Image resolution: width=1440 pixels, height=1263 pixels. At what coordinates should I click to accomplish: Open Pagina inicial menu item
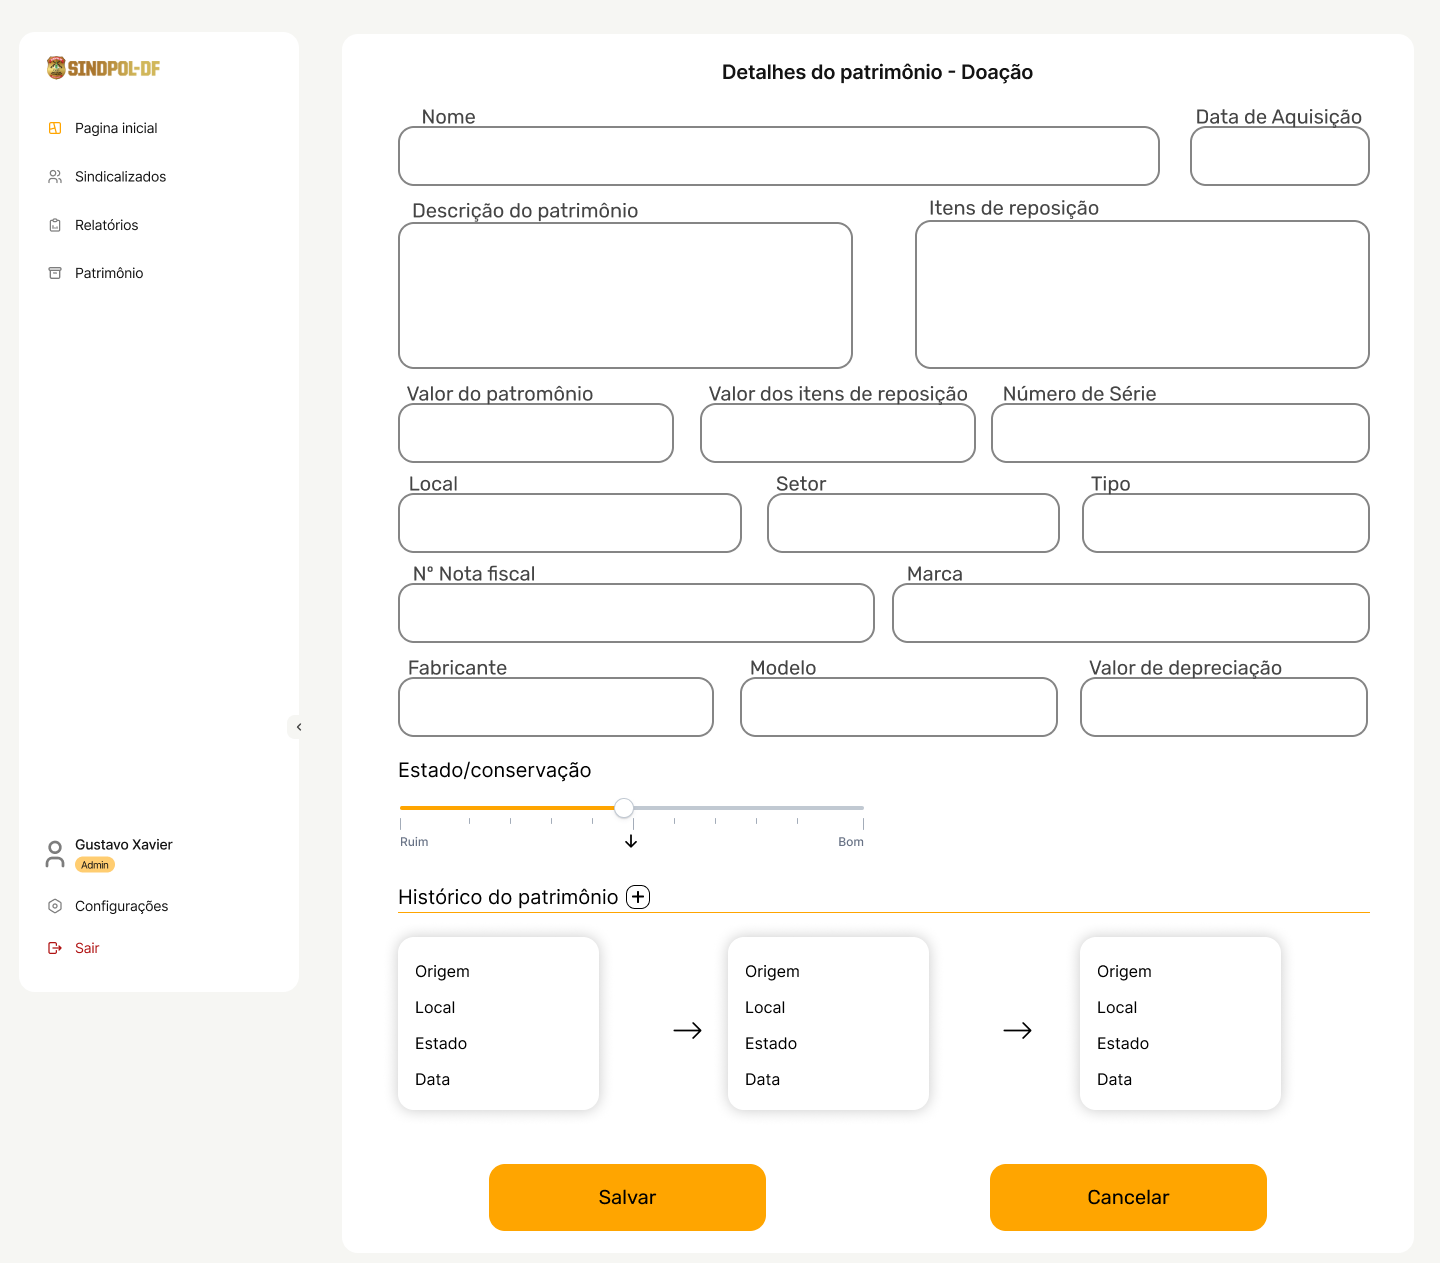(116, 128)
